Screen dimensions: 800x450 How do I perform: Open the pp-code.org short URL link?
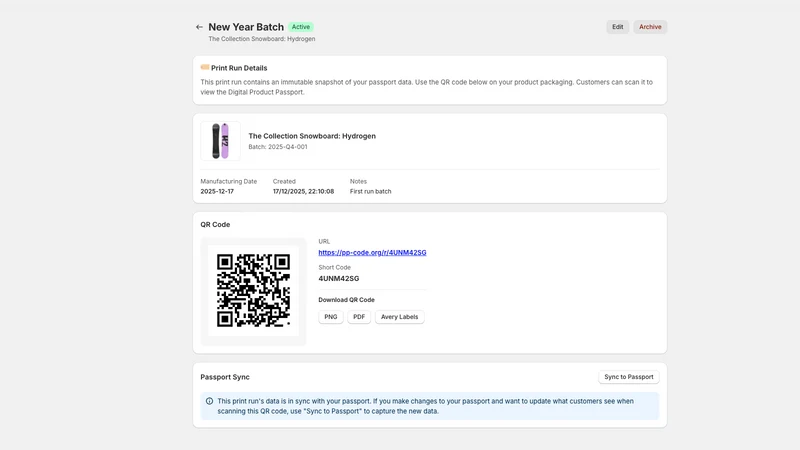coord(372,253)
